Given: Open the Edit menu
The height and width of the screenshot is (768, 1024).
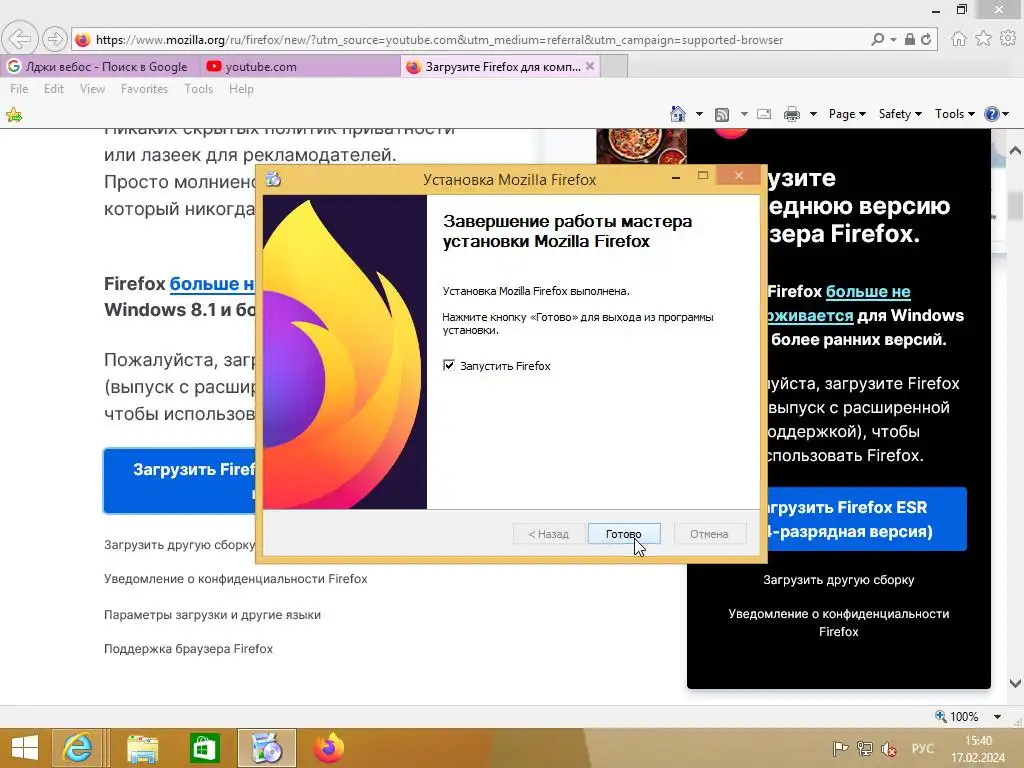Looking at the screenshot, I should point(54,89).
